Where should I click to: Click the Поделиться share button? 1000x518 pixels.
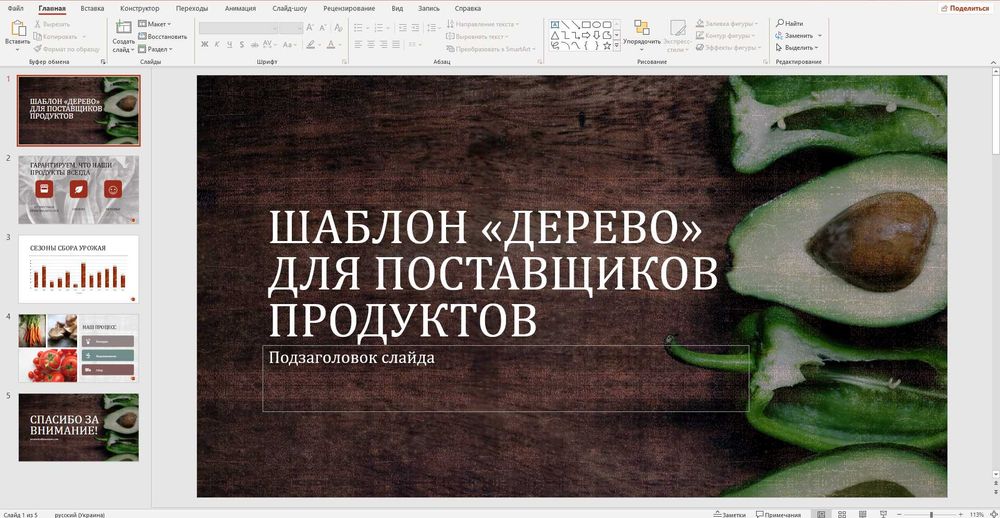[x=966, y=8]
